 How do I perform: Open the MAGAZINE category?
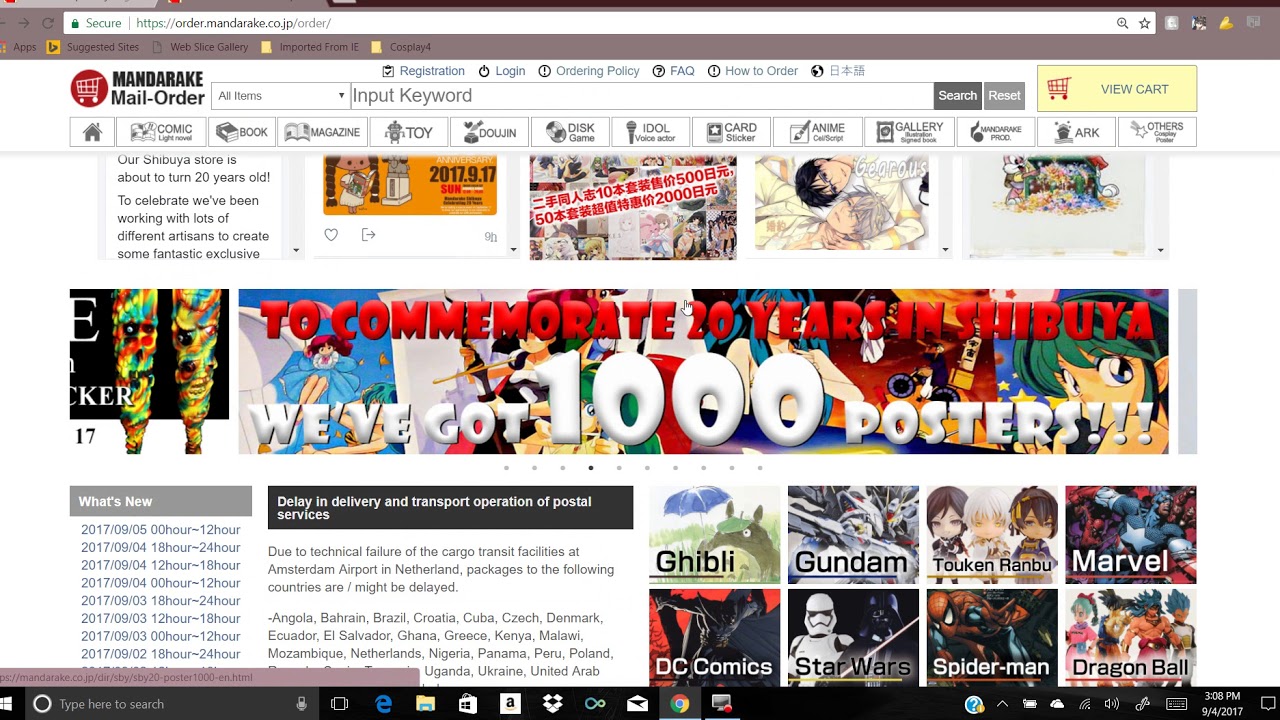pos(322,132)
